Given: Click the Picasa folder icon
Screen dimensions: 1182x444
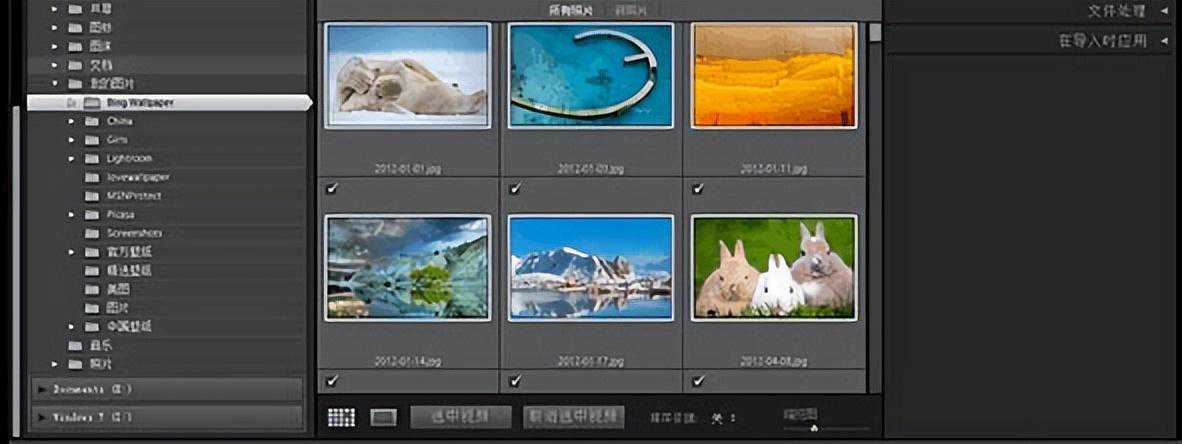Looking at the screenshot, I should (92, 215).
